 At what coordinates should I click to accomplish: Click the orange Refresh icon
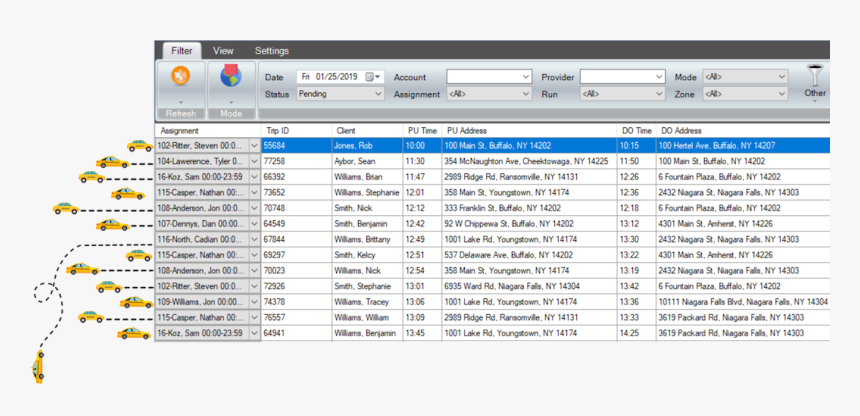(x=181, y=78)
